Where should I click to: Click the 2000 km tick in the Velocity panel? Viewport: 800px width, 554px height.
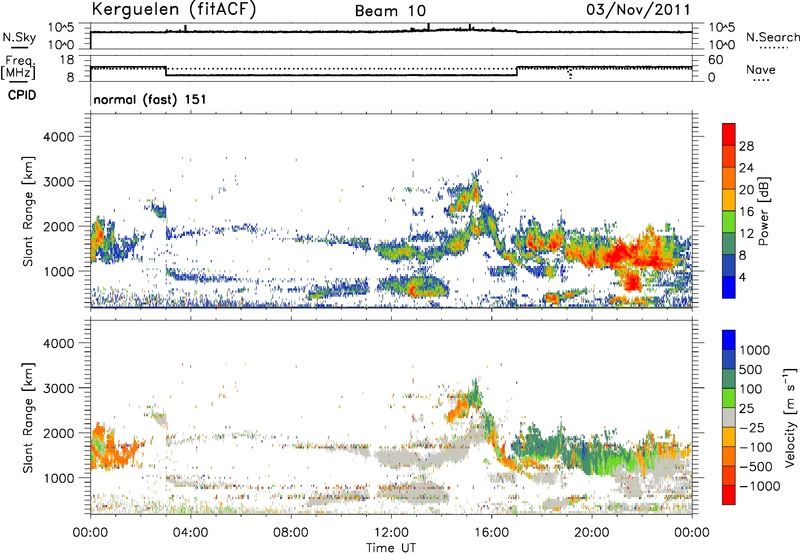click(x=58, y=433)
